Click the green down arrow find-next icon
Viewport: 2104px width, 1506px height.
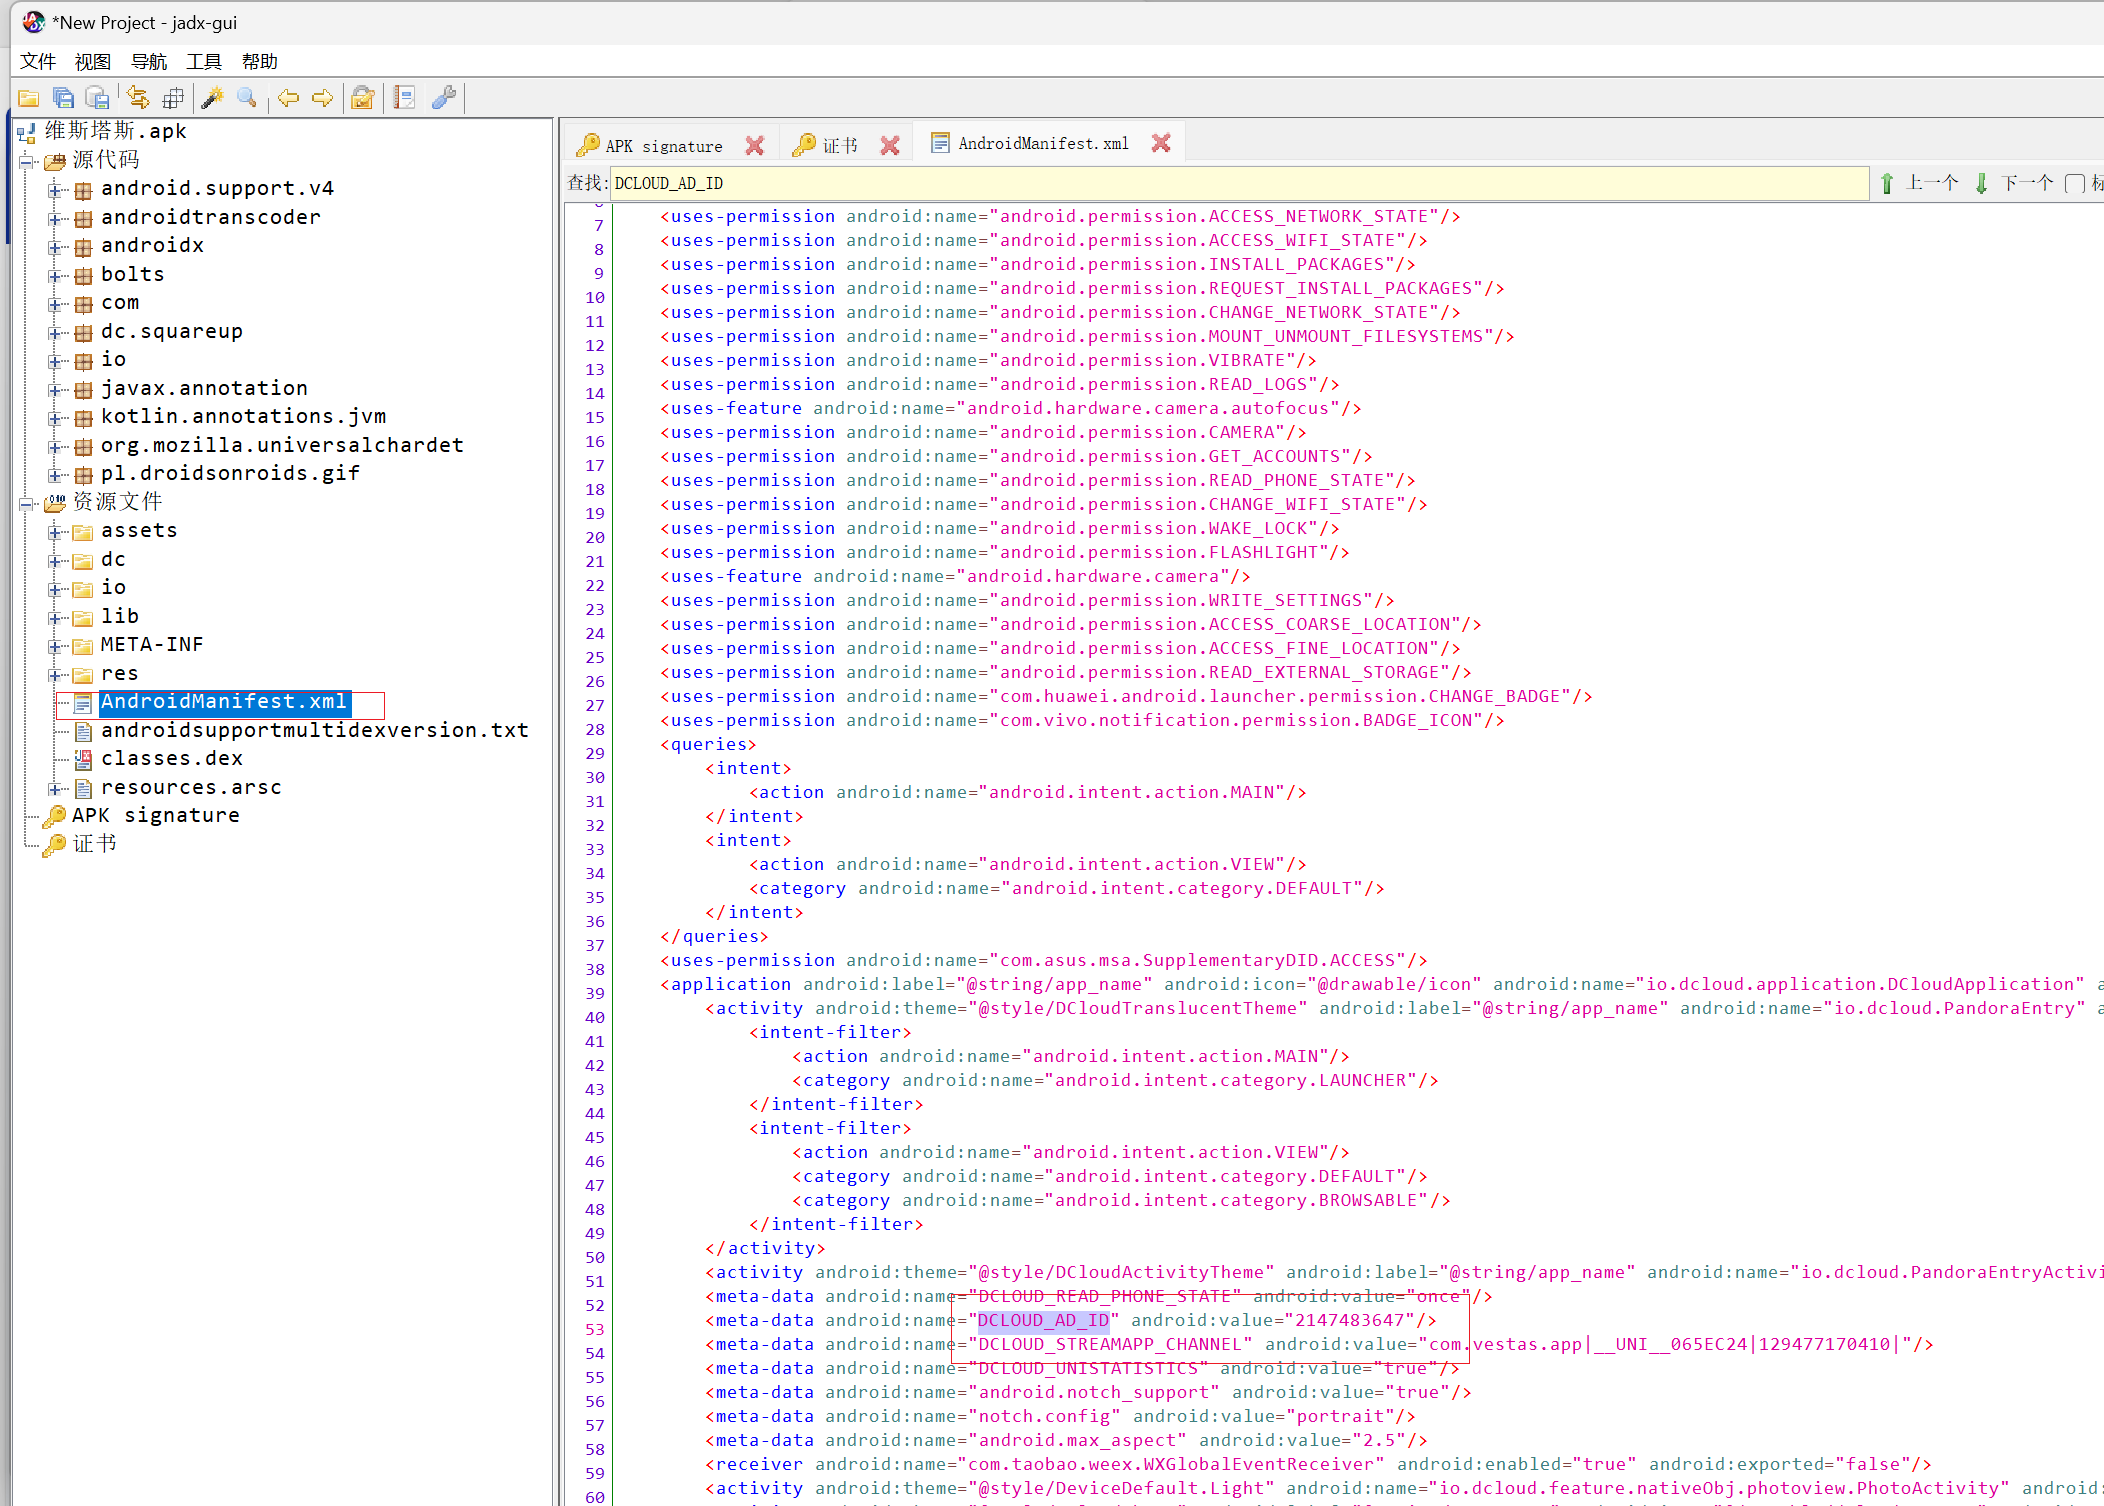(x=1981, y=183)
